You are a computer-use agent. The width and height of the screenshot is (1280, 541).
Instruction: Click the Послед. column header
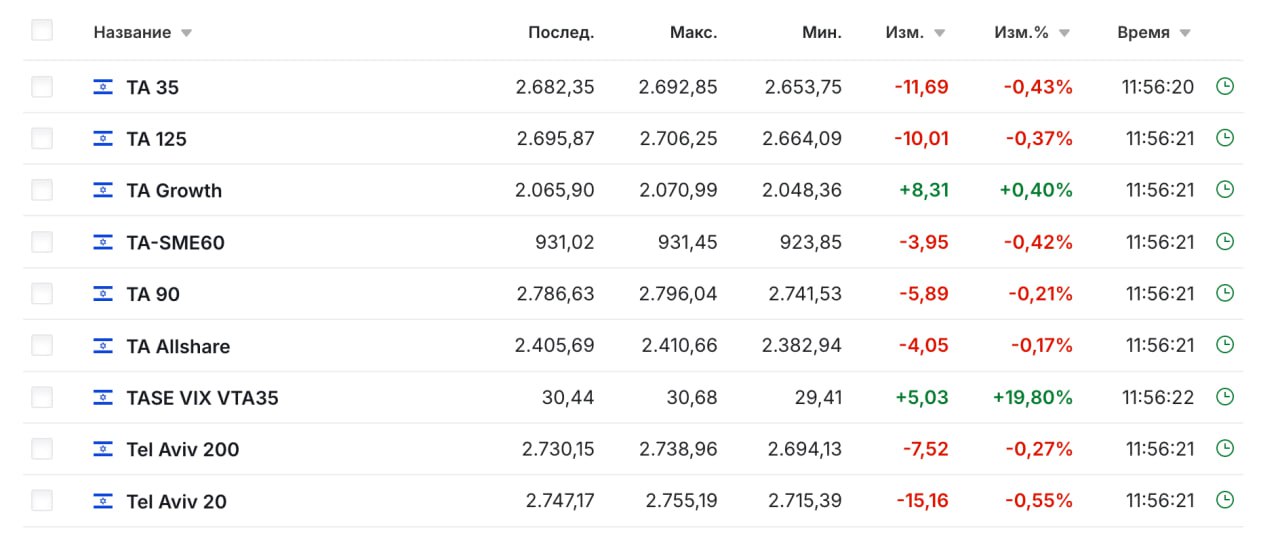point(561,32)
